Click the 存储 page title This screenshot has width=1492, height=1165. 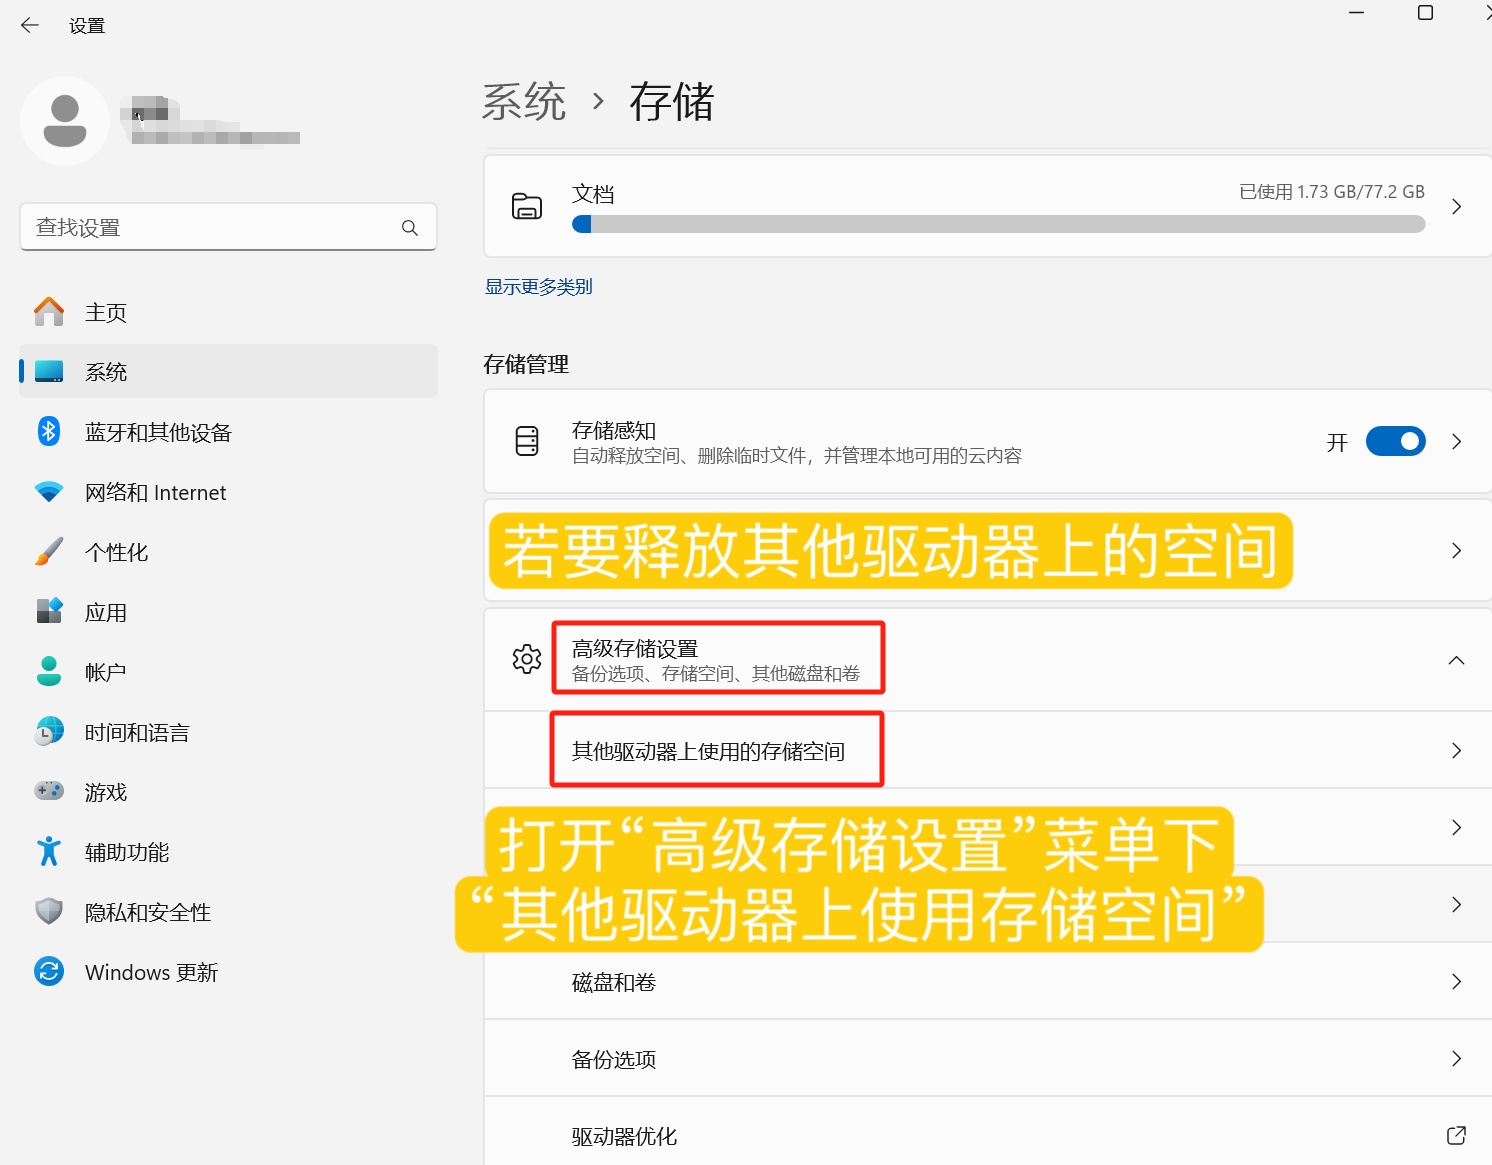[x=672, y=102]
